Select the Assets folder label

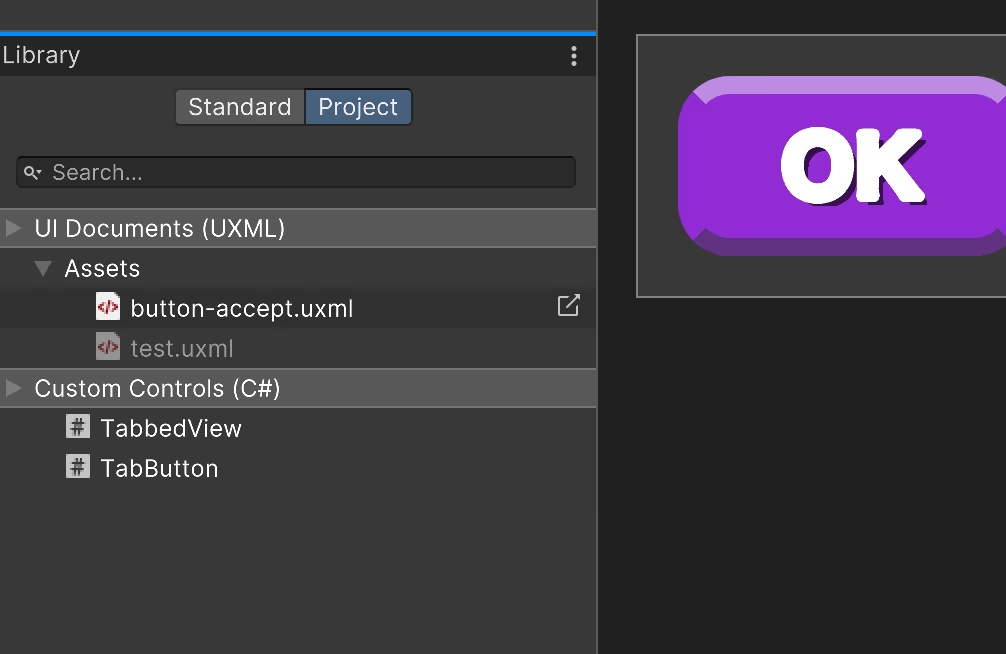(x=102, y=268)
